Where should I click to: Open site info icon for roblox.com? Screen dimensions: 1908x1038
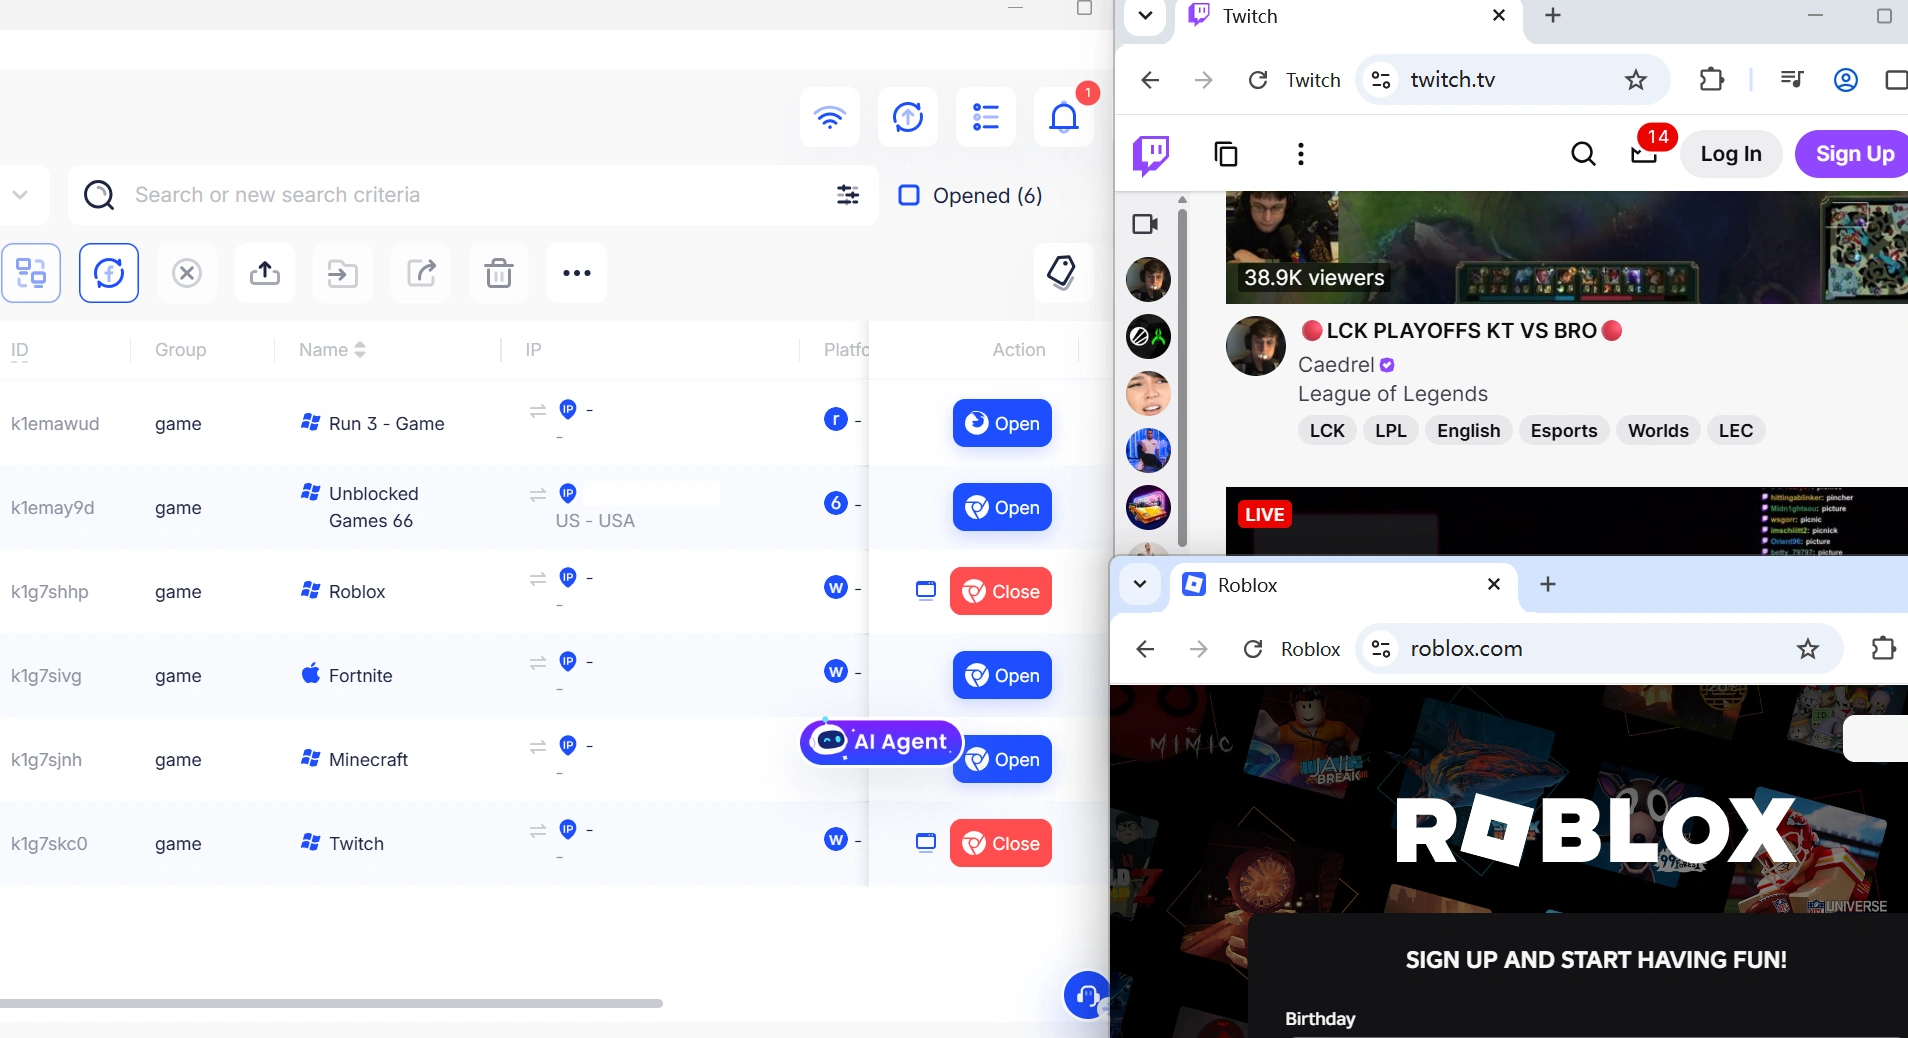(x=1381, y=649)
